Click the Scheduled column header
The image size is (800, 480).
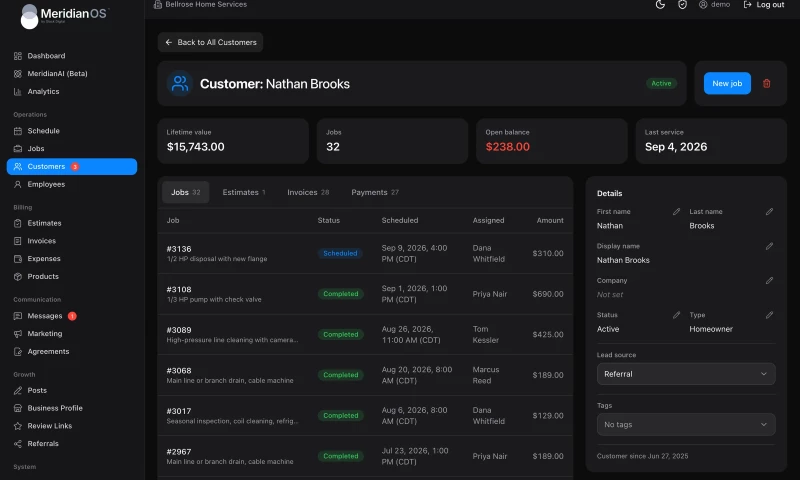point(399,220)
